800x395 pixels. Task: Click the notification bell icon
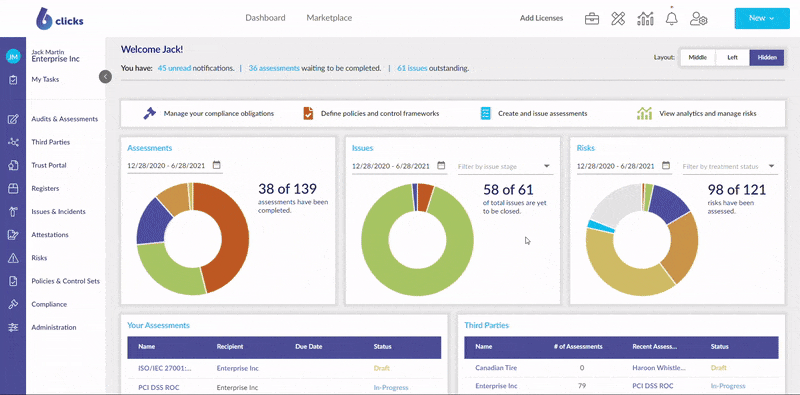[671, 19]
